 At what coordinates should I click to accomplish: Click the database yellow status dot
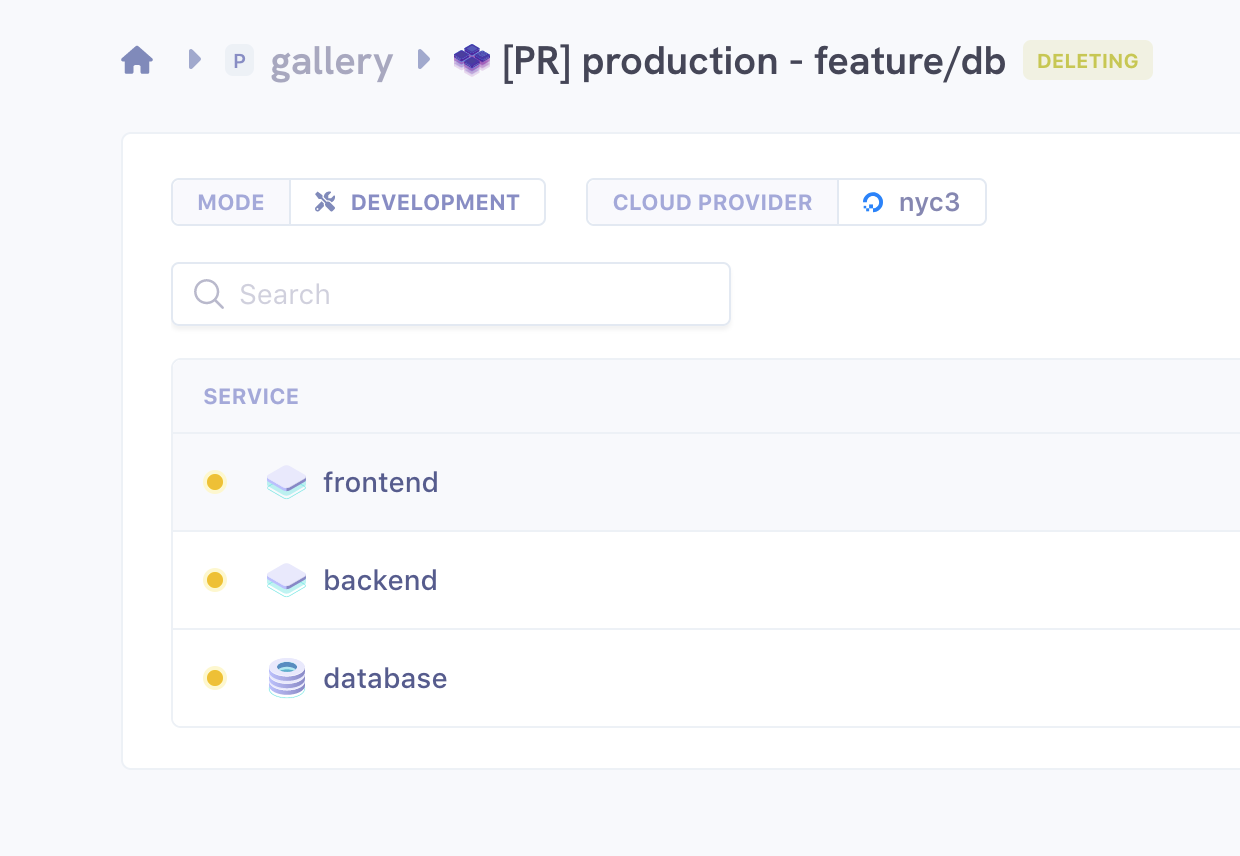(214, 678)
